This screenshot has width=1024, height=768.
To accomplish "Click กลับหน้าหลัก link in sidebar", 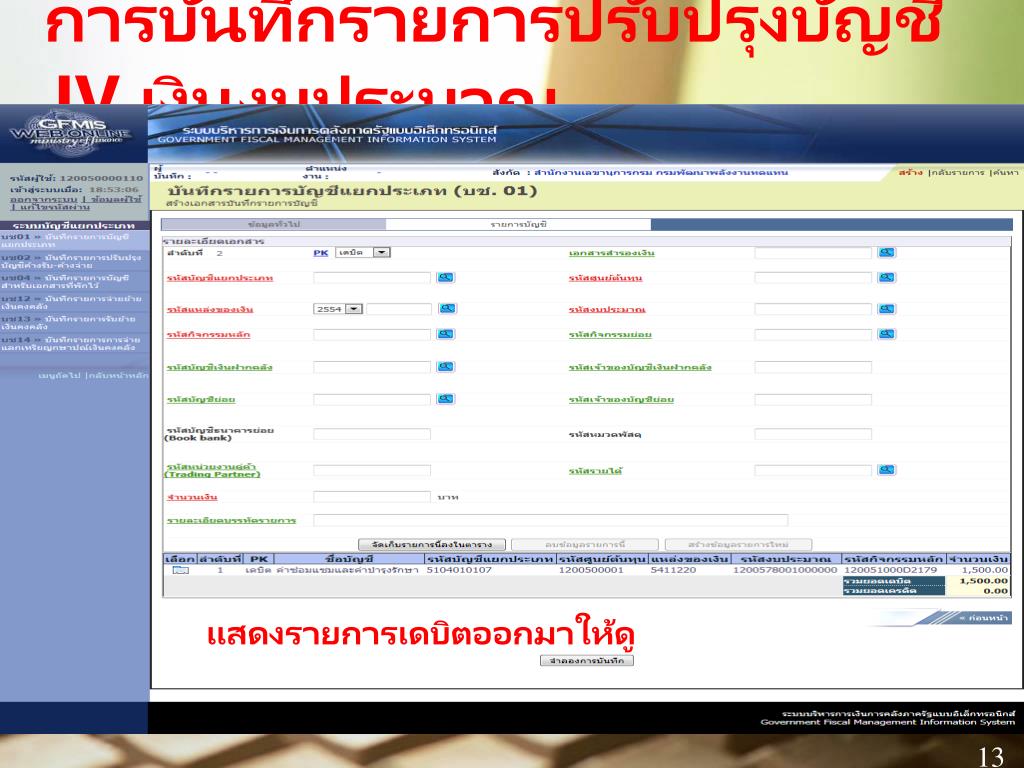I will coord(118,376).
